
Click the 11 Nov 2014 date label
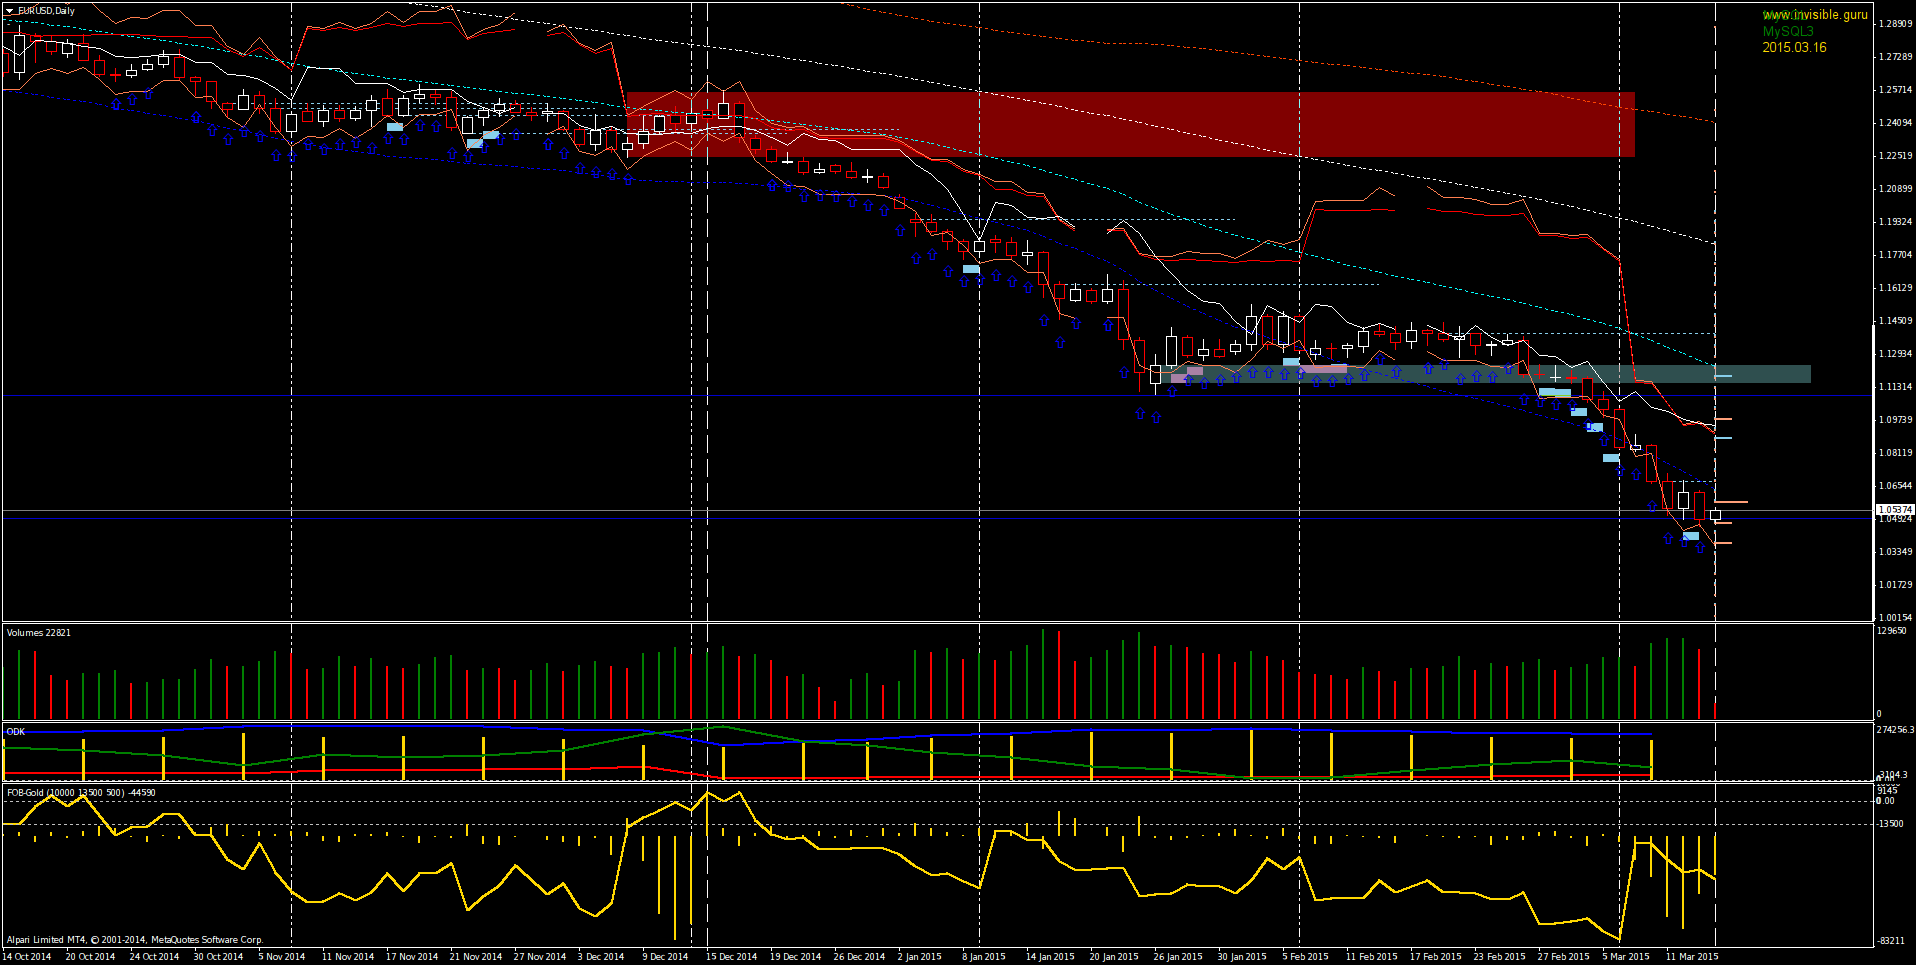click(x=348, y=957)
